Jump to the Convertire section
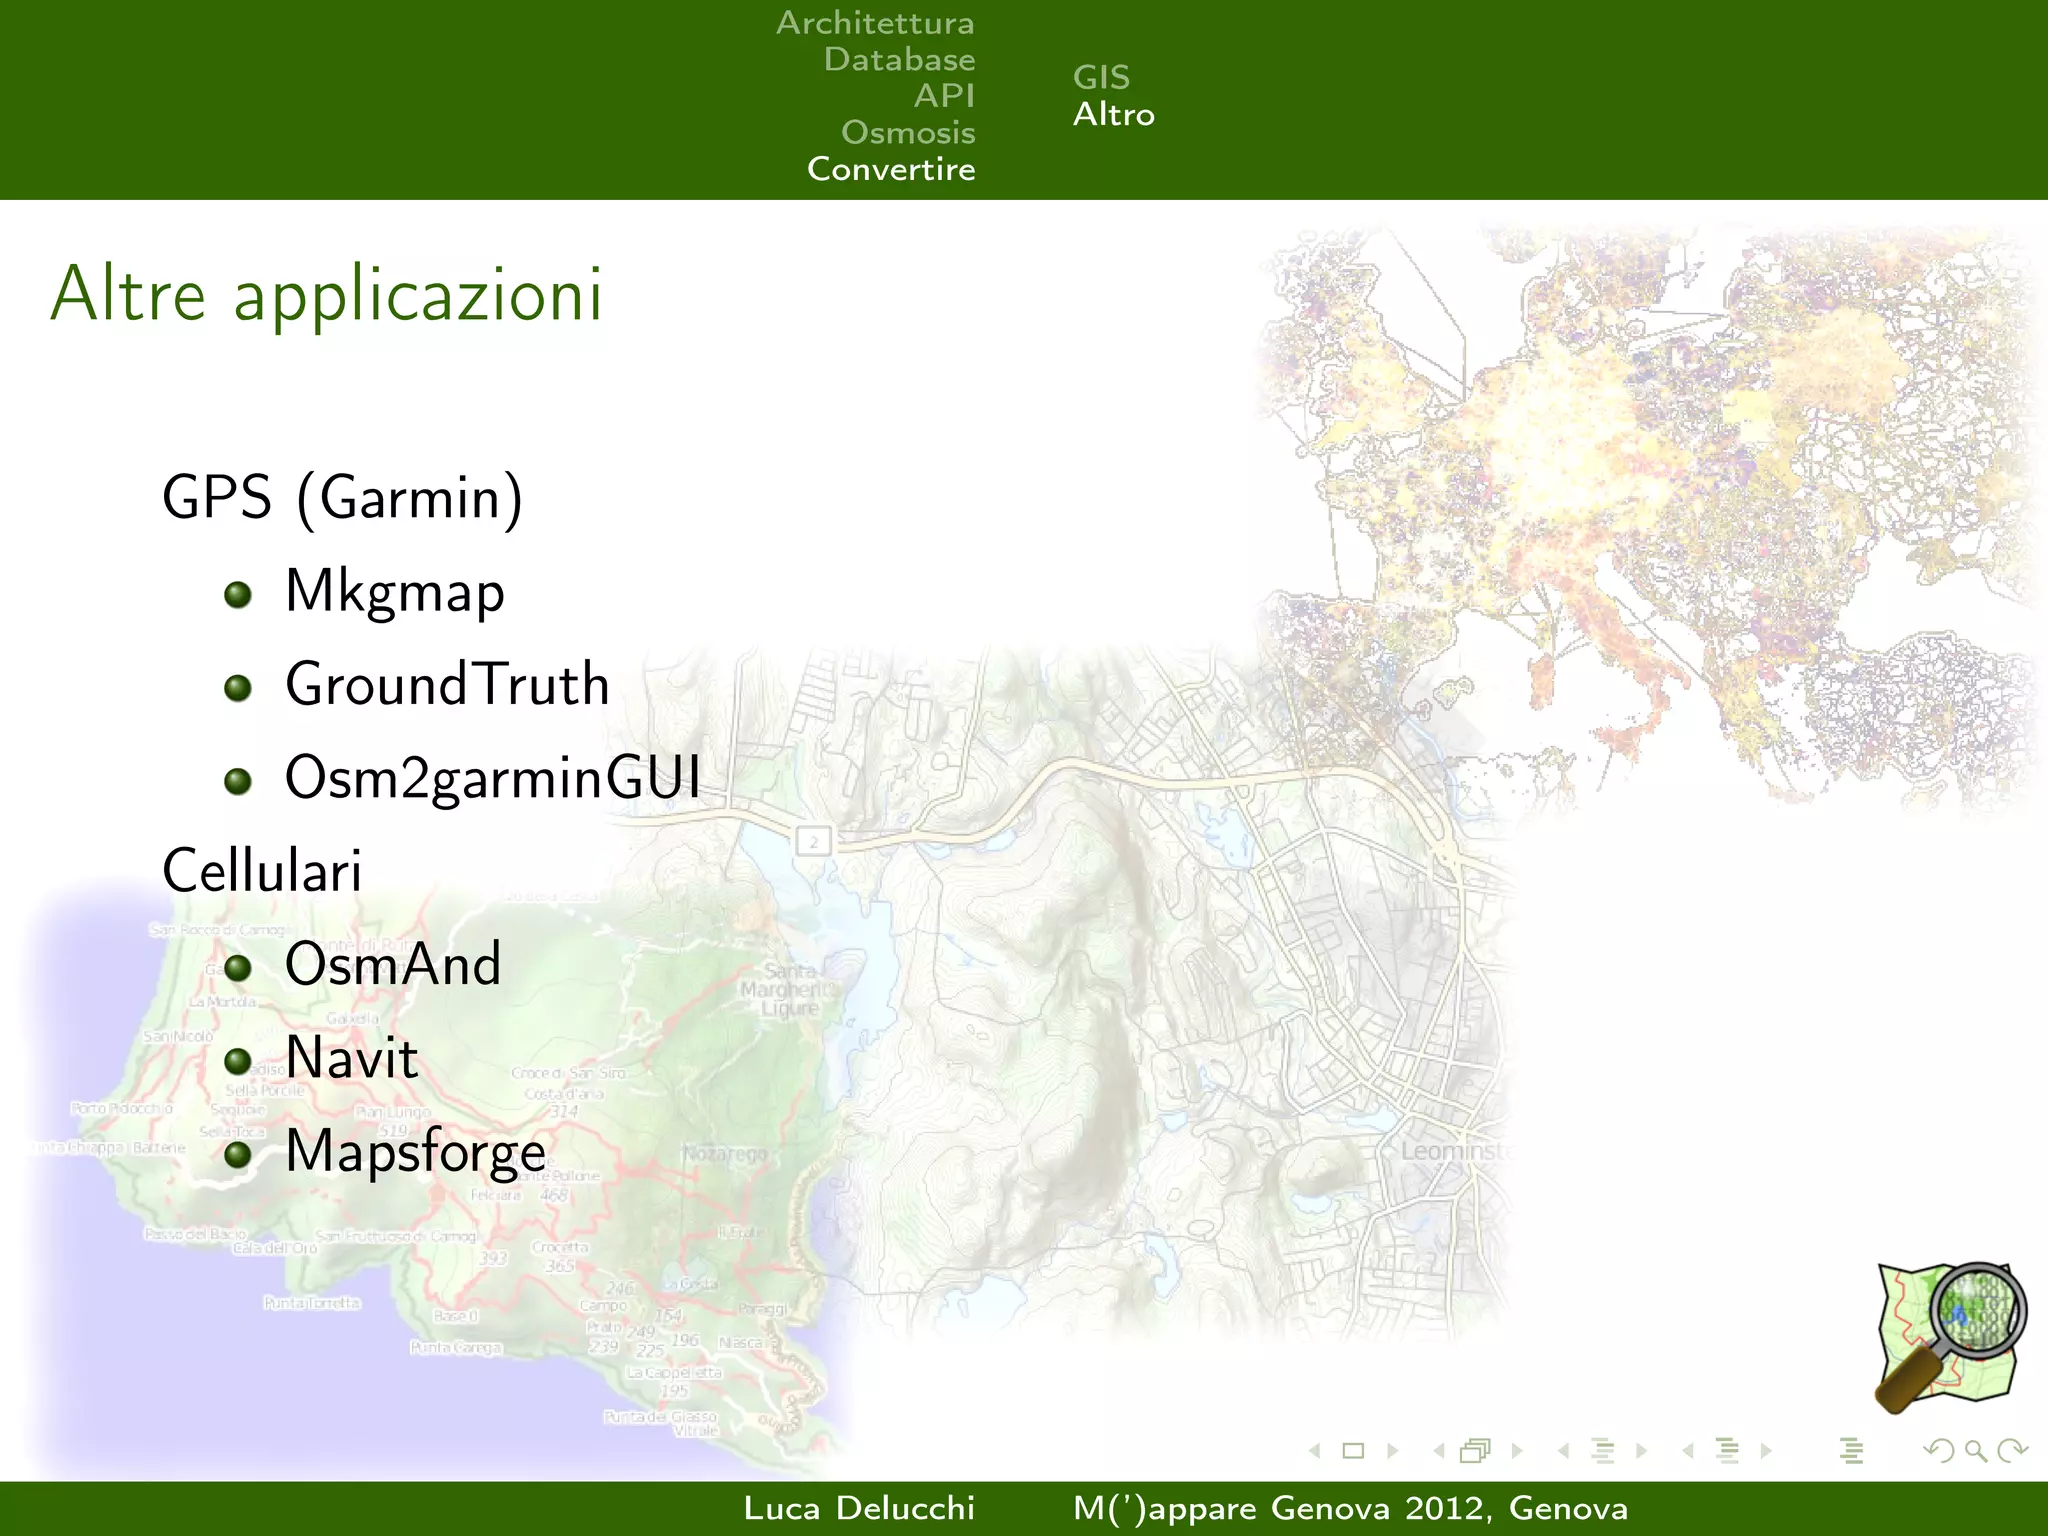 point(891,169)
